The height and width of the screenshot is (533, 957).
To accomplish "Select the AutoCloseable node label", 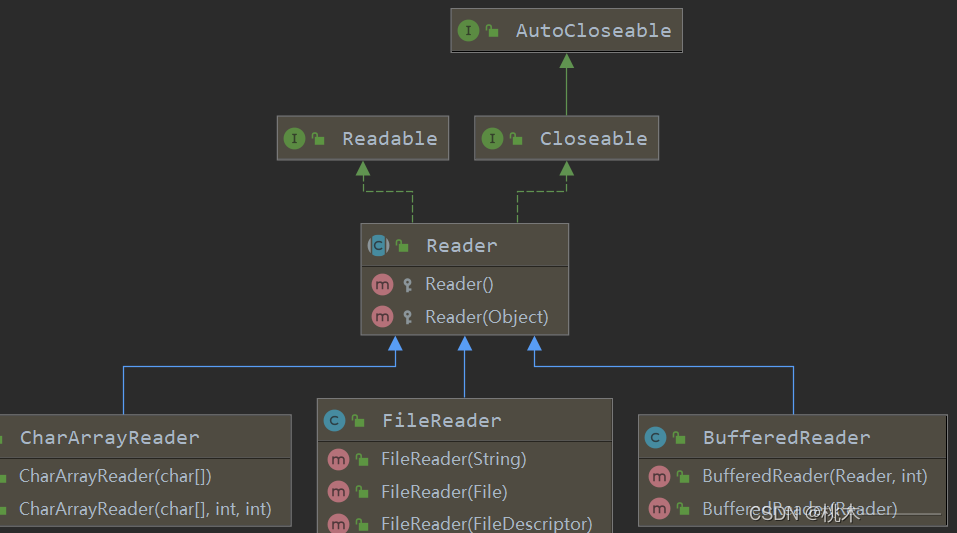I will pos(593,31).
